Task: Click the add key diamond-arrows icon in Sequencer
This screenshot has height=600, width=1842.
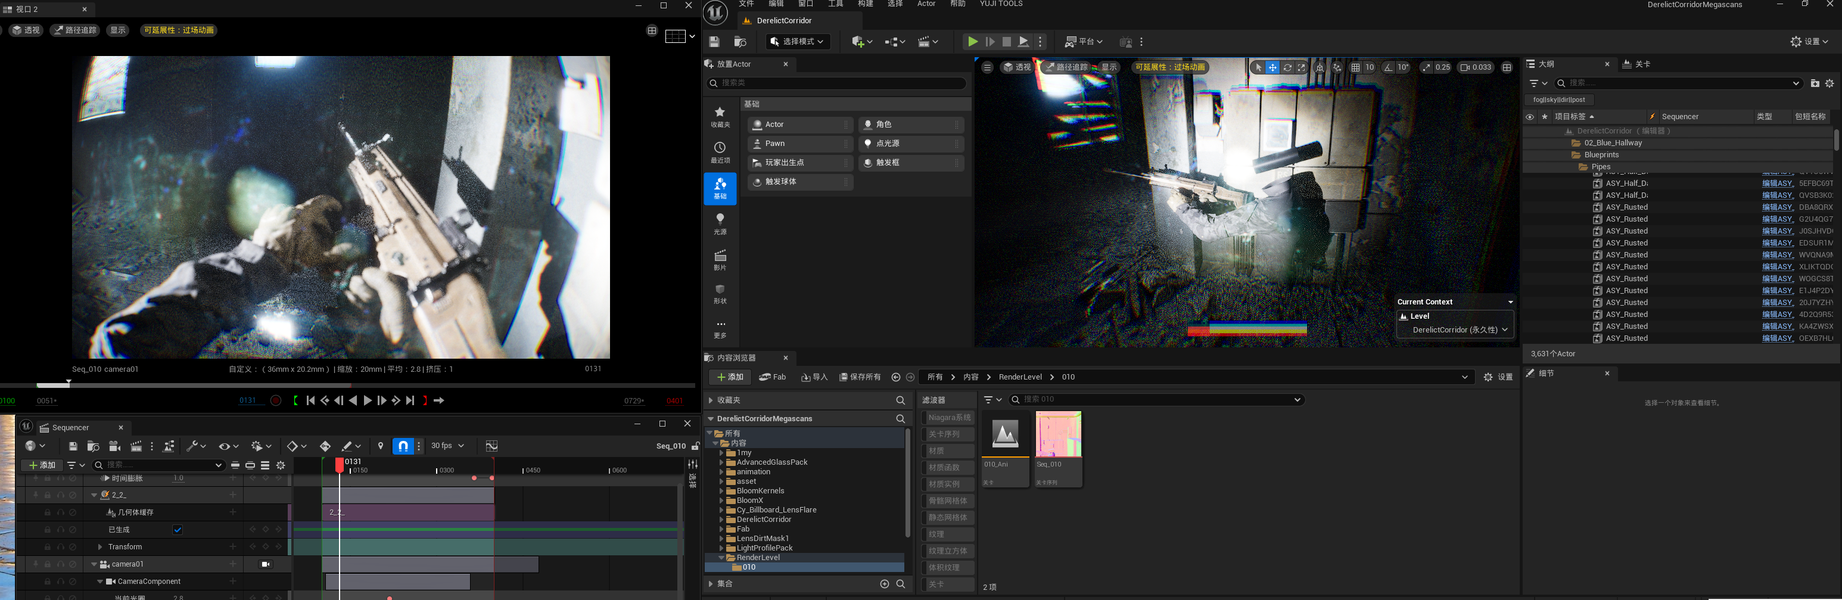Action: pyautogui.click(x=325, y=446)
